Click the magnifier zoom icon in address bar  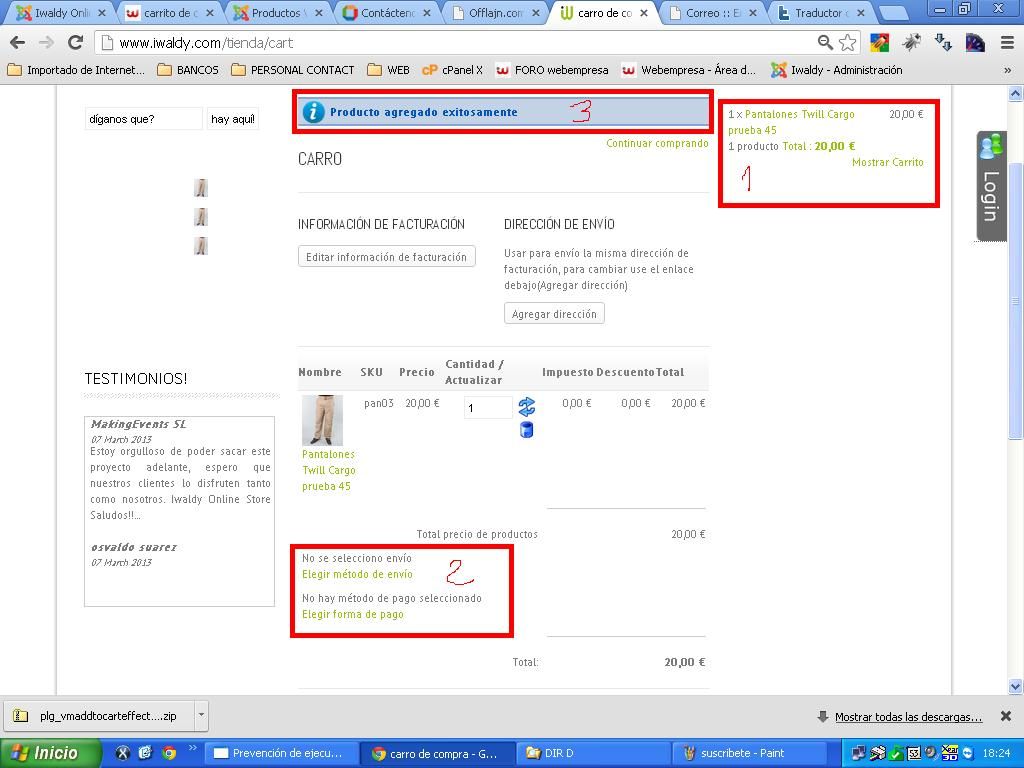coord(825,43)
